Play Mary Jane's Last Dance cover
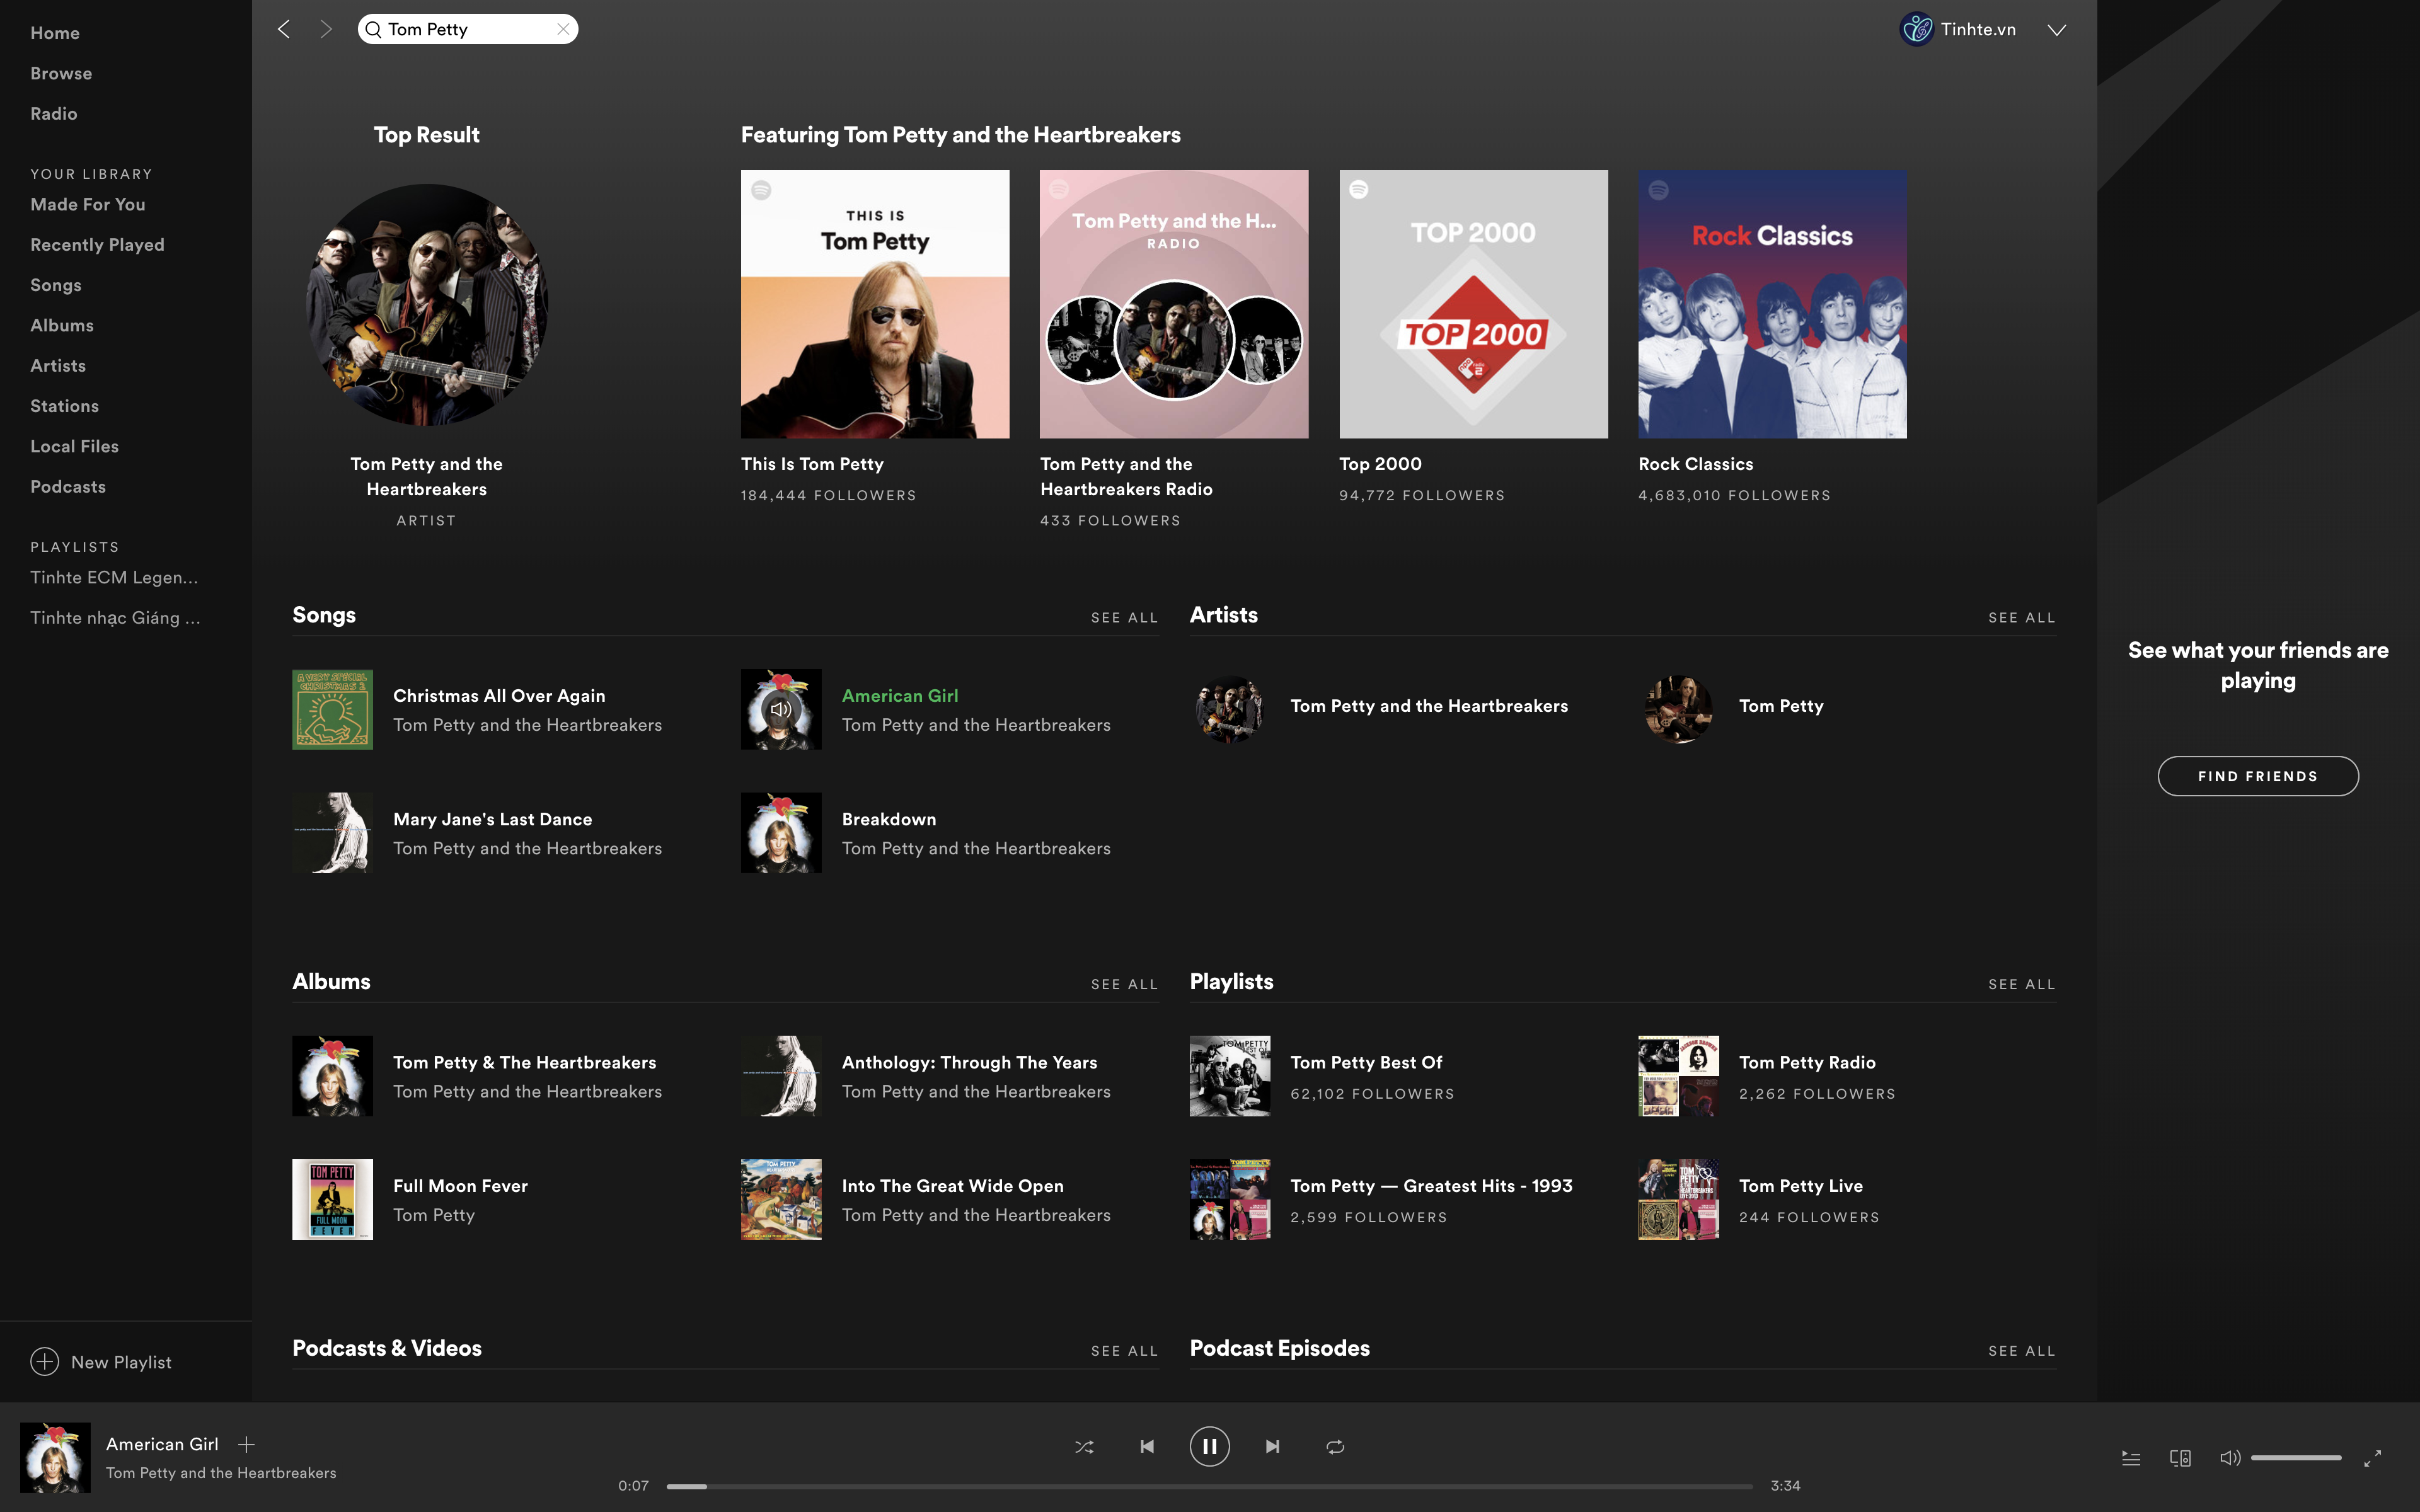 (332, 833)
